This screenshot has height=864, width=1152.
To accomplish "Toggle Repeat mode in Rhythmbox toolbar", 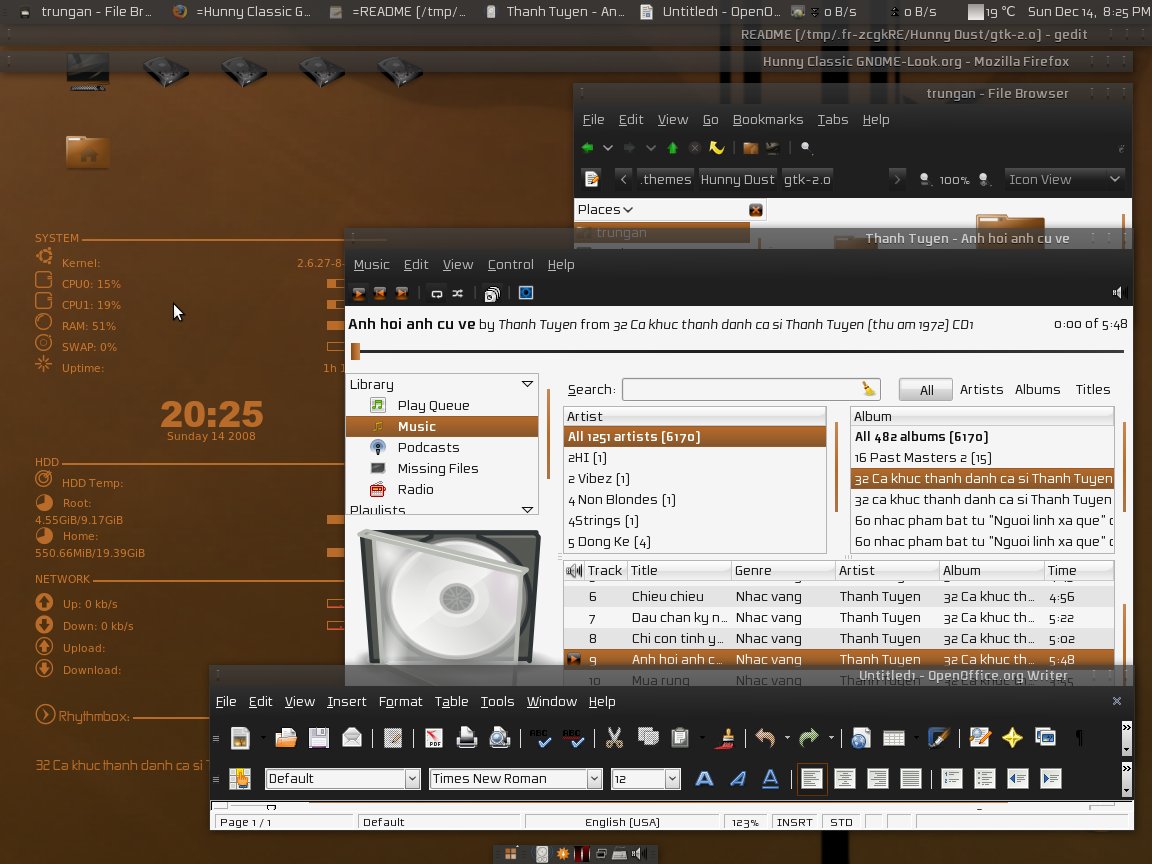I will (436, 293).
